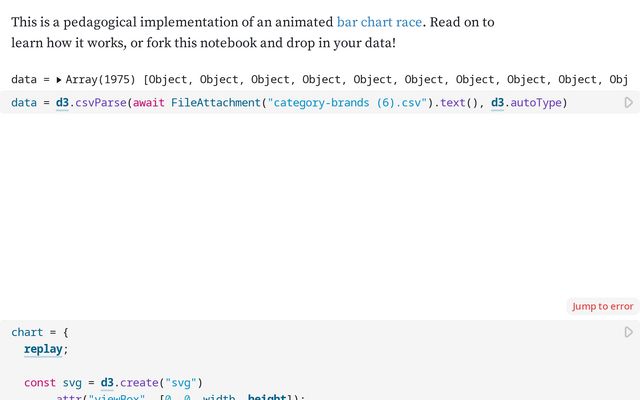This screenshot has height=400, width=640.
Task: Click the "viewBox" attribute string
Action: [x=115, y=398]
